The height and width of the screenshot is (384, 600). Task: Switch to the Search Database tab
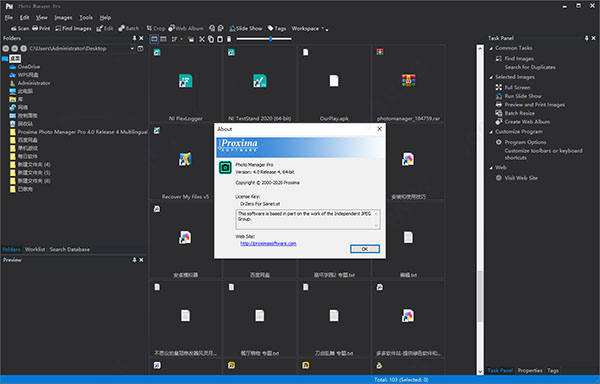pyautogui.click(x=70, y=249)
